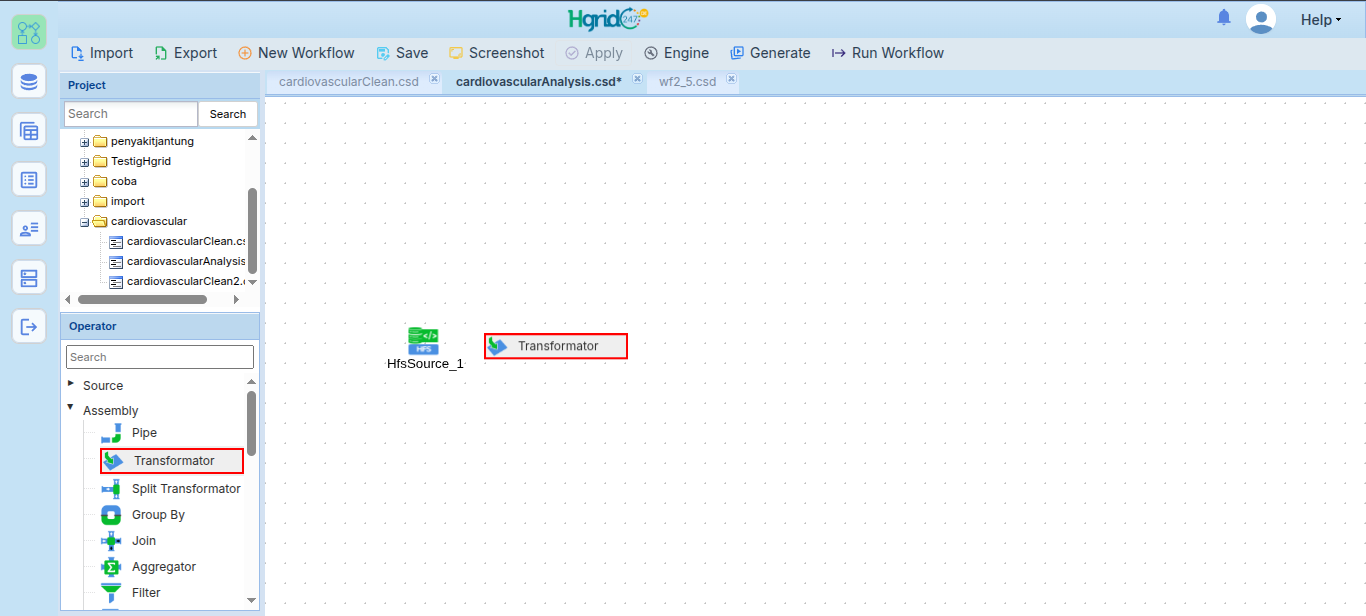Open the database icon in the sidebar
Viewport: 1366px width, 616px height.
point(29,81)
